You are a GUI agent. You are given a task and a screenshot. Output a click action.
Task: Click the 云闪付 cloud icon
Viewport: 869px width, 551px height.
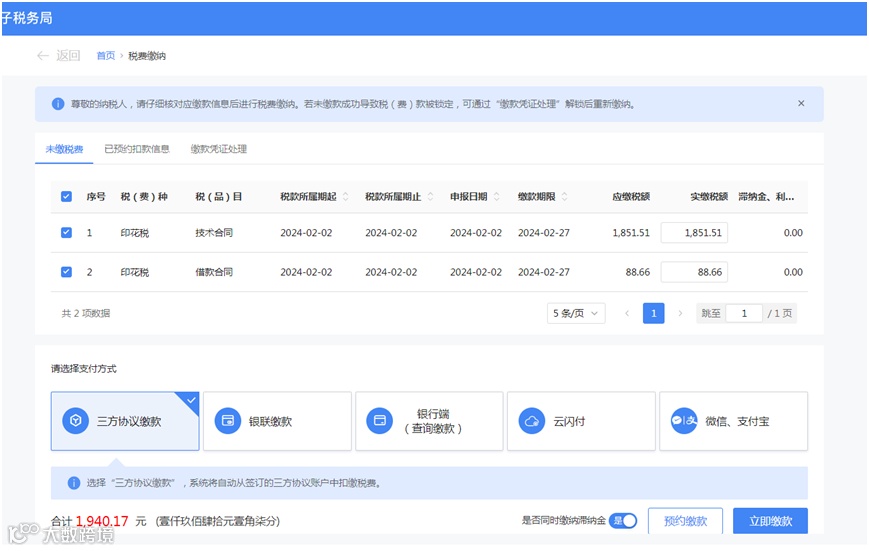[x=531, y=421]
